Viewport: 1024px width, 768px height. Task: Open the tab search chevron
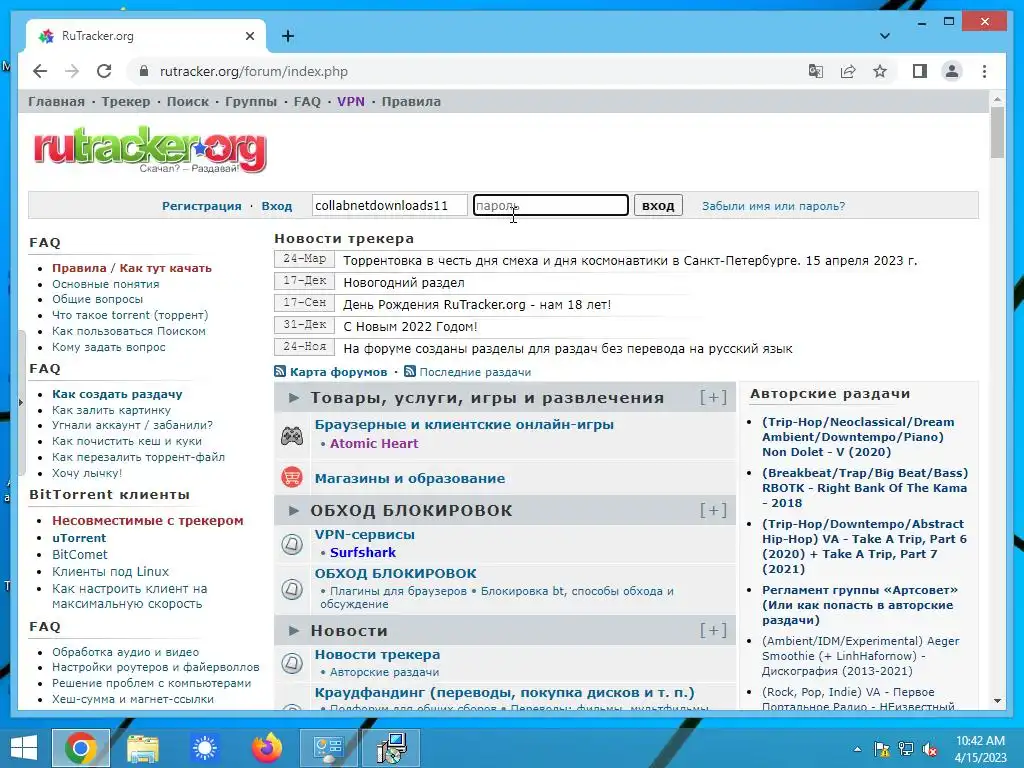point(885,36)
